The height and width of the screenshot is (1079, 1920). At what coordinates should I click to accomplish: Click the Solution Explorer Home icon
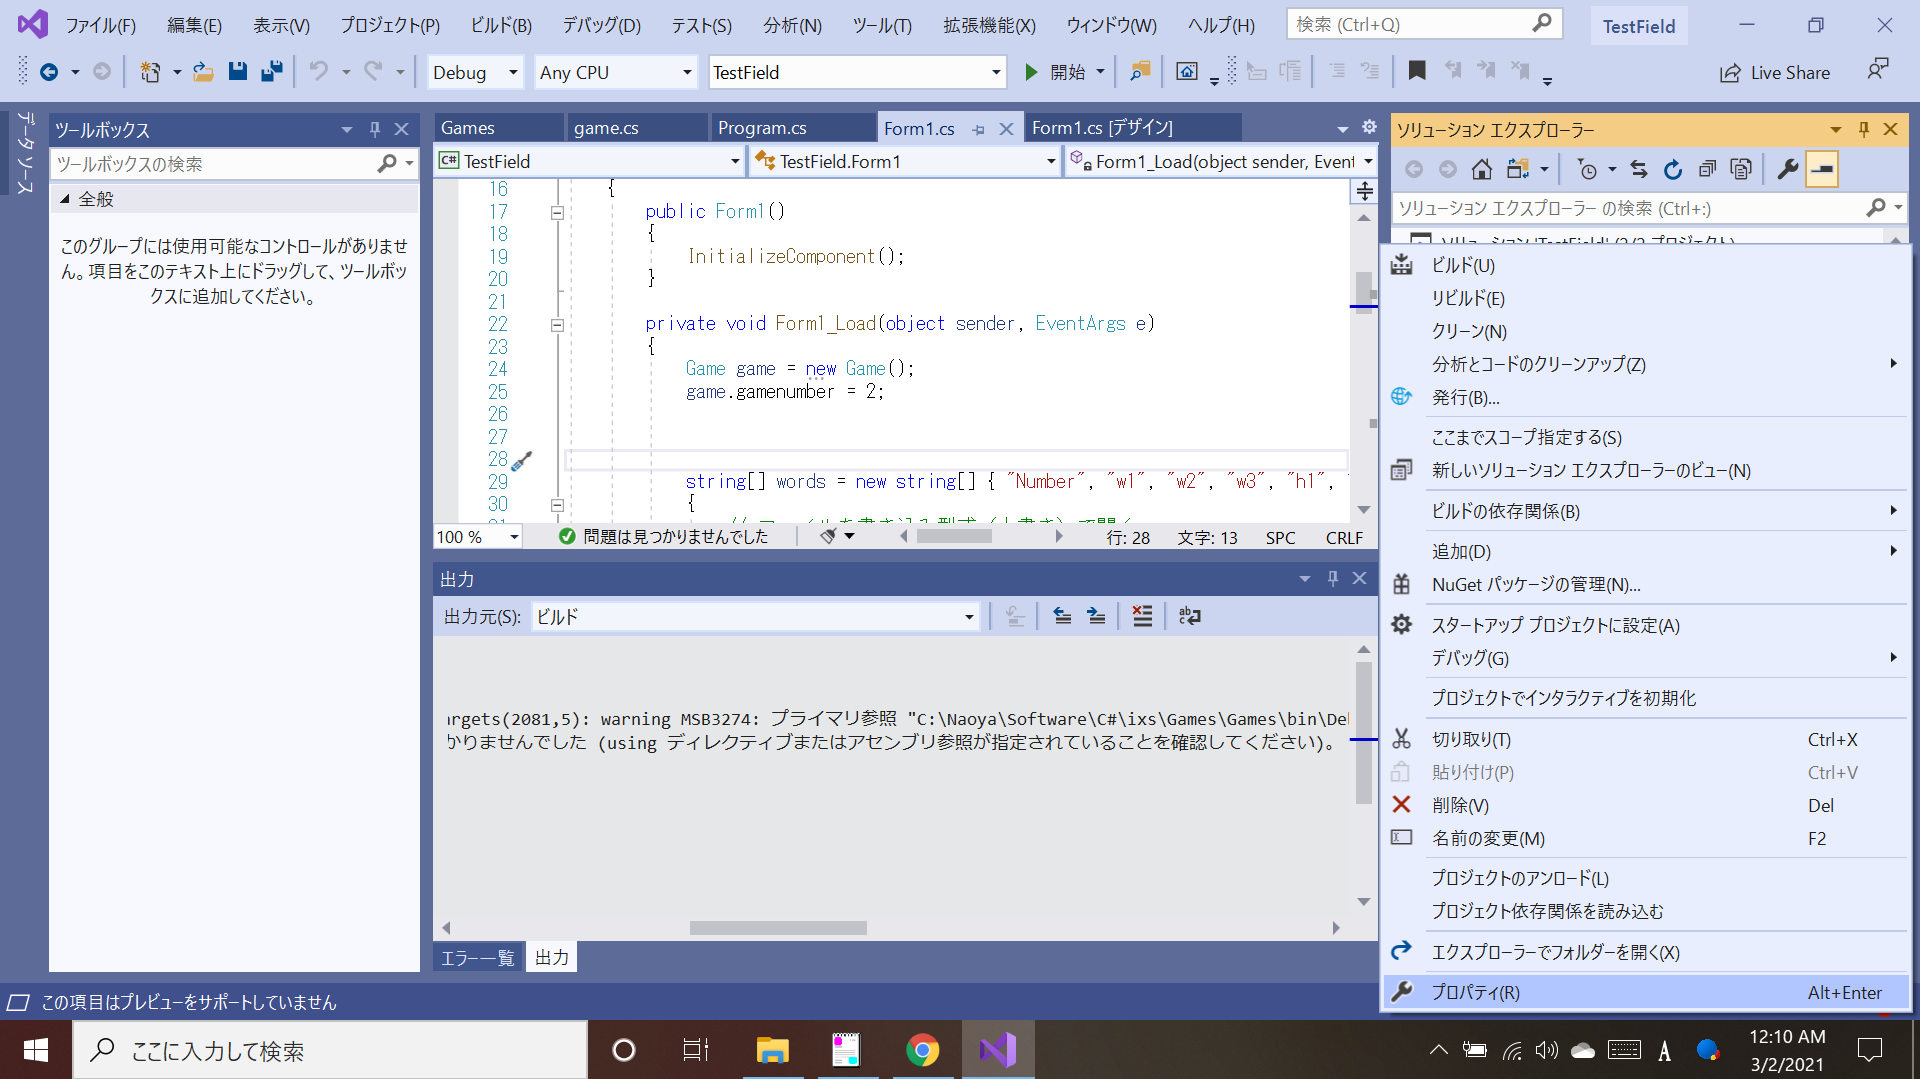pyautogui.click(x=1482, y=170)
